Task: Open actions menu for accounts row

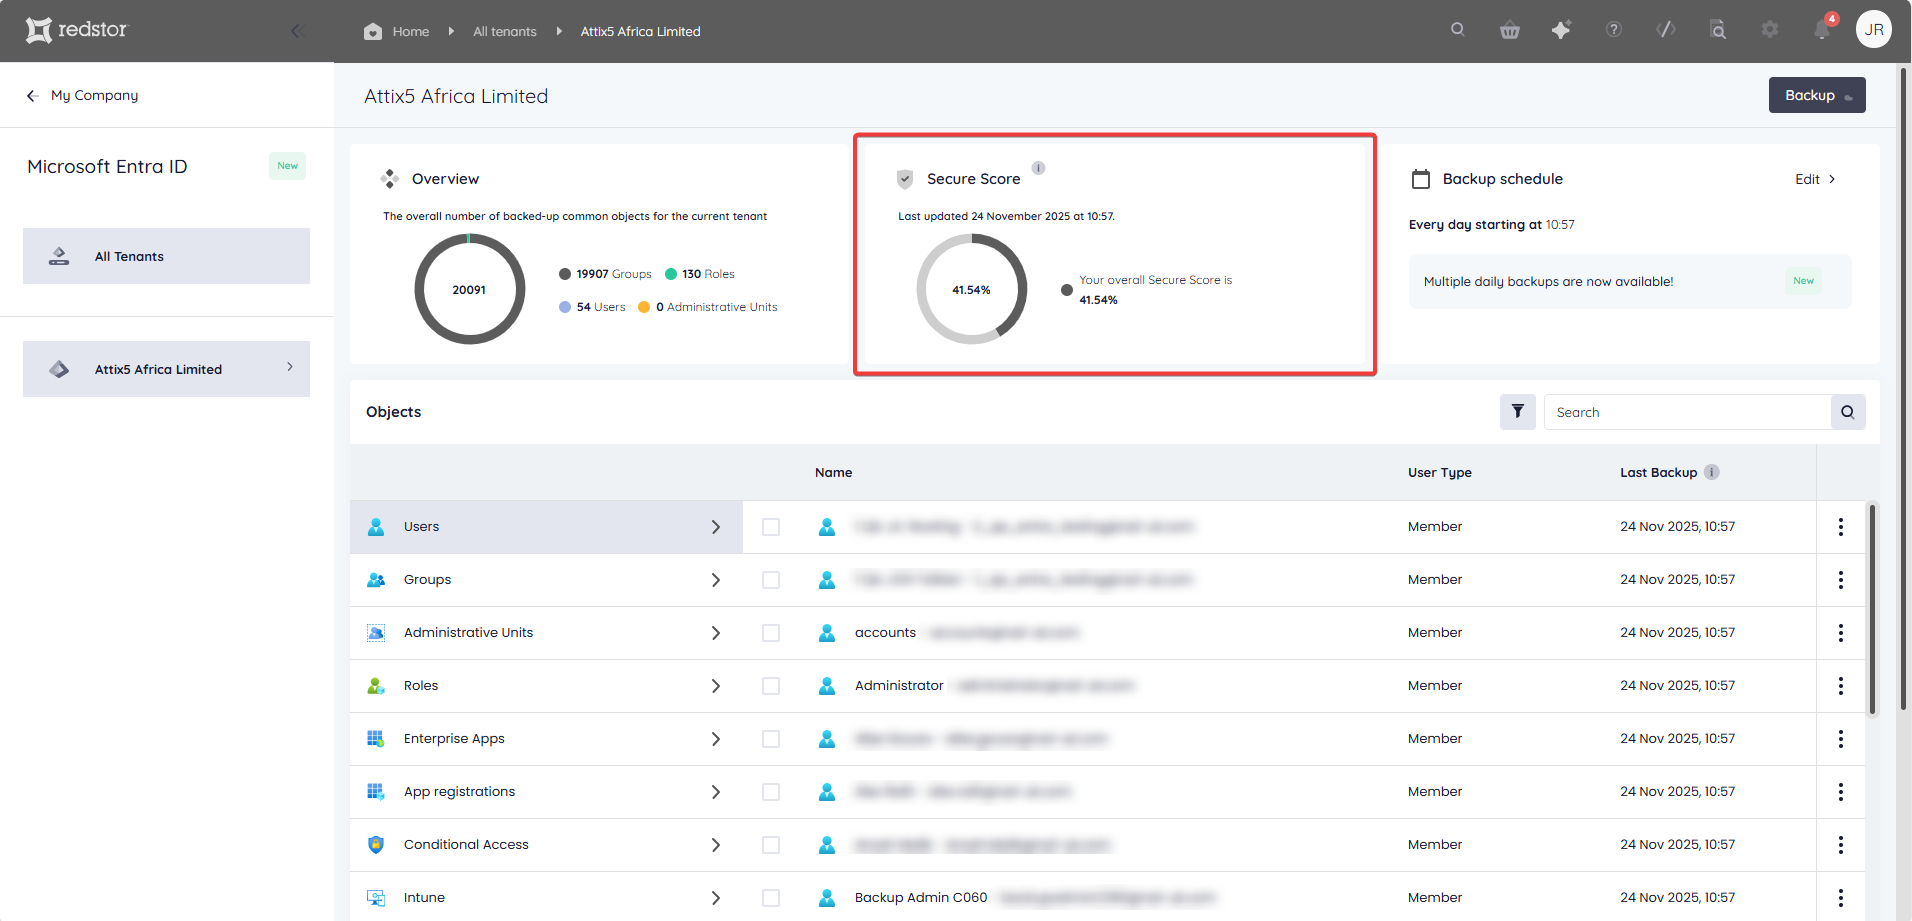Action: pos(1840,633)
